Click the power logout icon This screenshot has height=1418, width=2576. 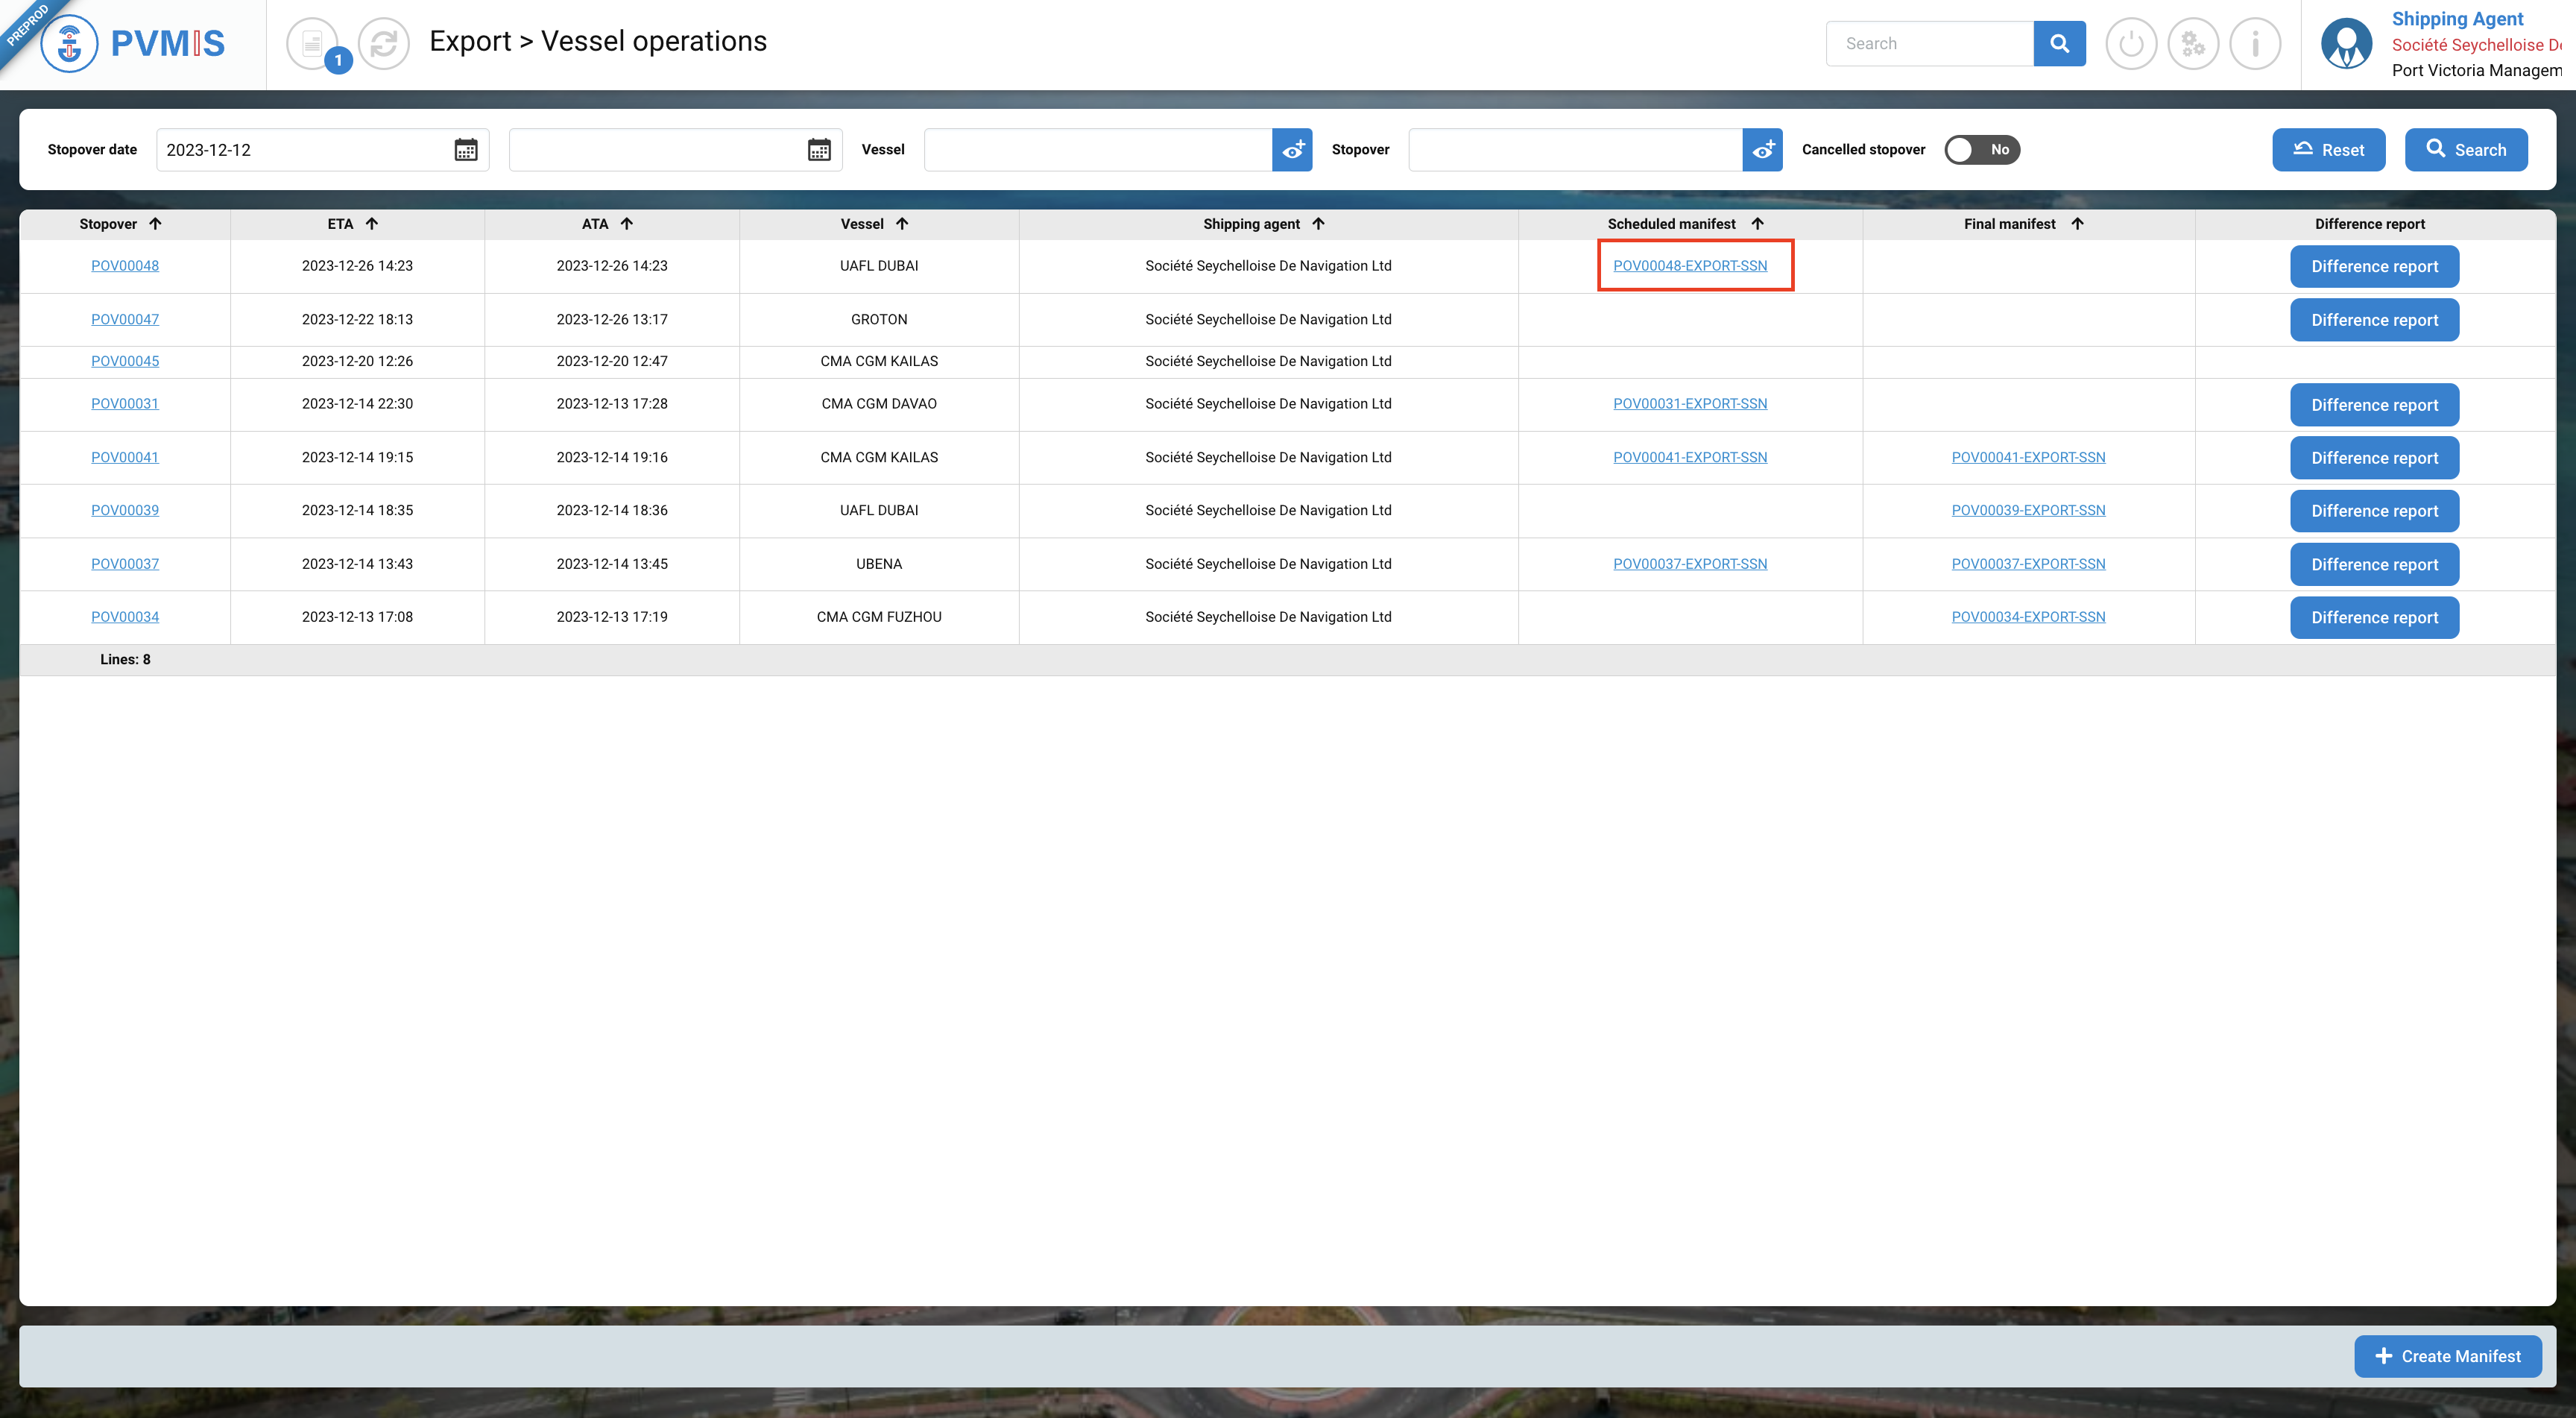point(2131,43)
